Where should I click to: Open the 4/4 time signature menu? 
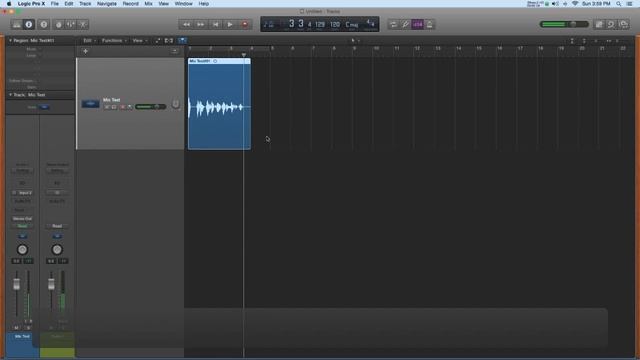coord(370,24)
